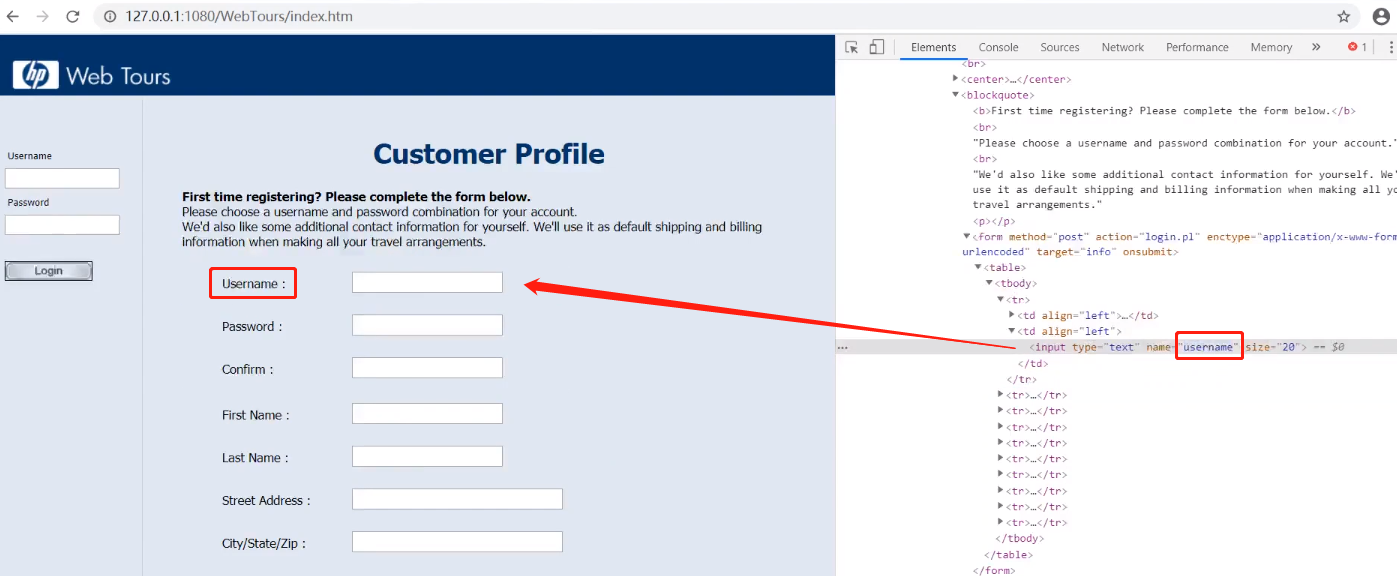The image size is (1397, 576).
Task: Bookmark the page with the star icon
Action: (1344, 17)
